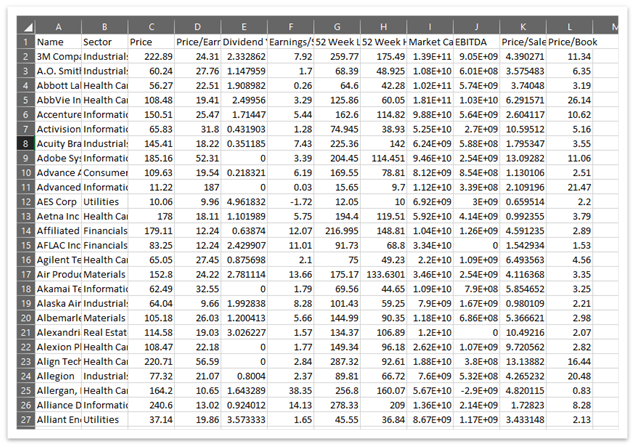Click cell value 26.14
The image size is (636, 448).
pyautogui.click(x=569, y=100)
